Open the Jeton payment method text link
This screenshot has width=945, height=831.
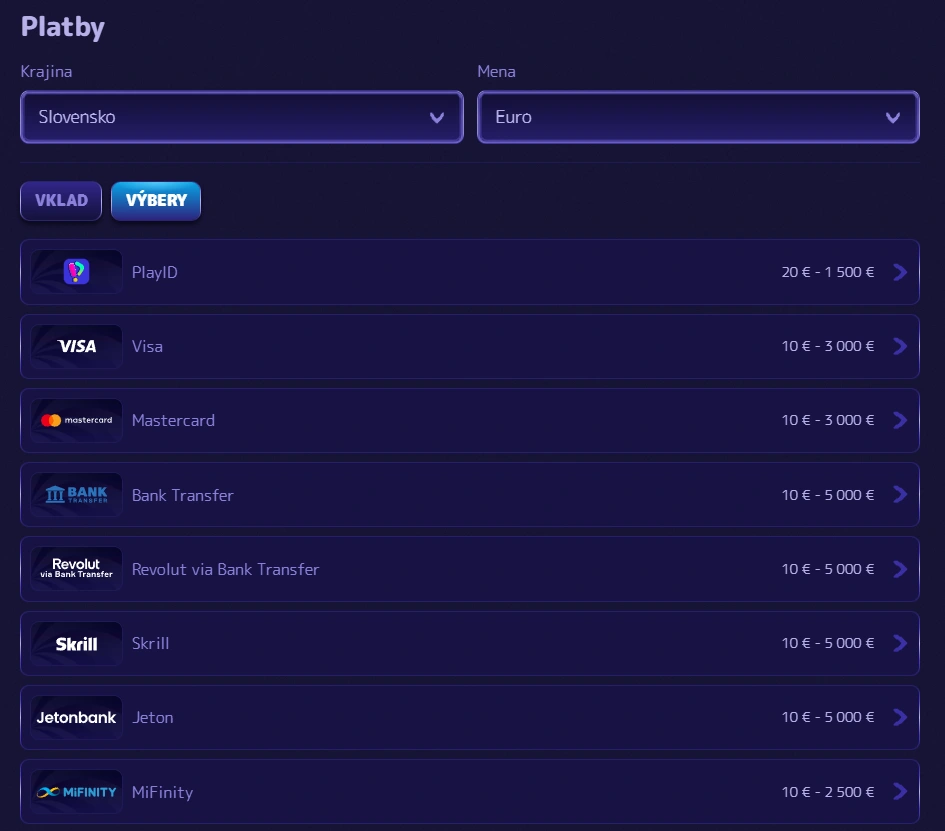pos(152,717)
